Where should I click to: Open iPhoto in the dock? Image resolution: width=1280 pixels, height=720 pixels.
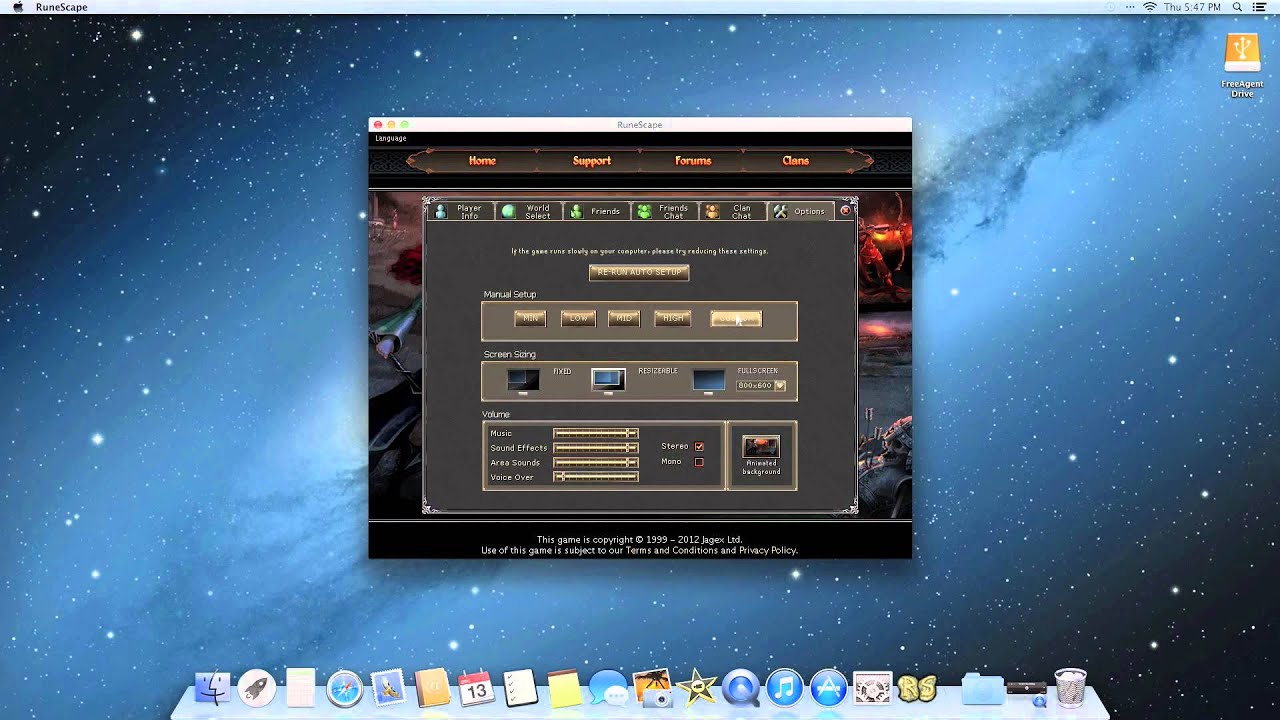652,688
